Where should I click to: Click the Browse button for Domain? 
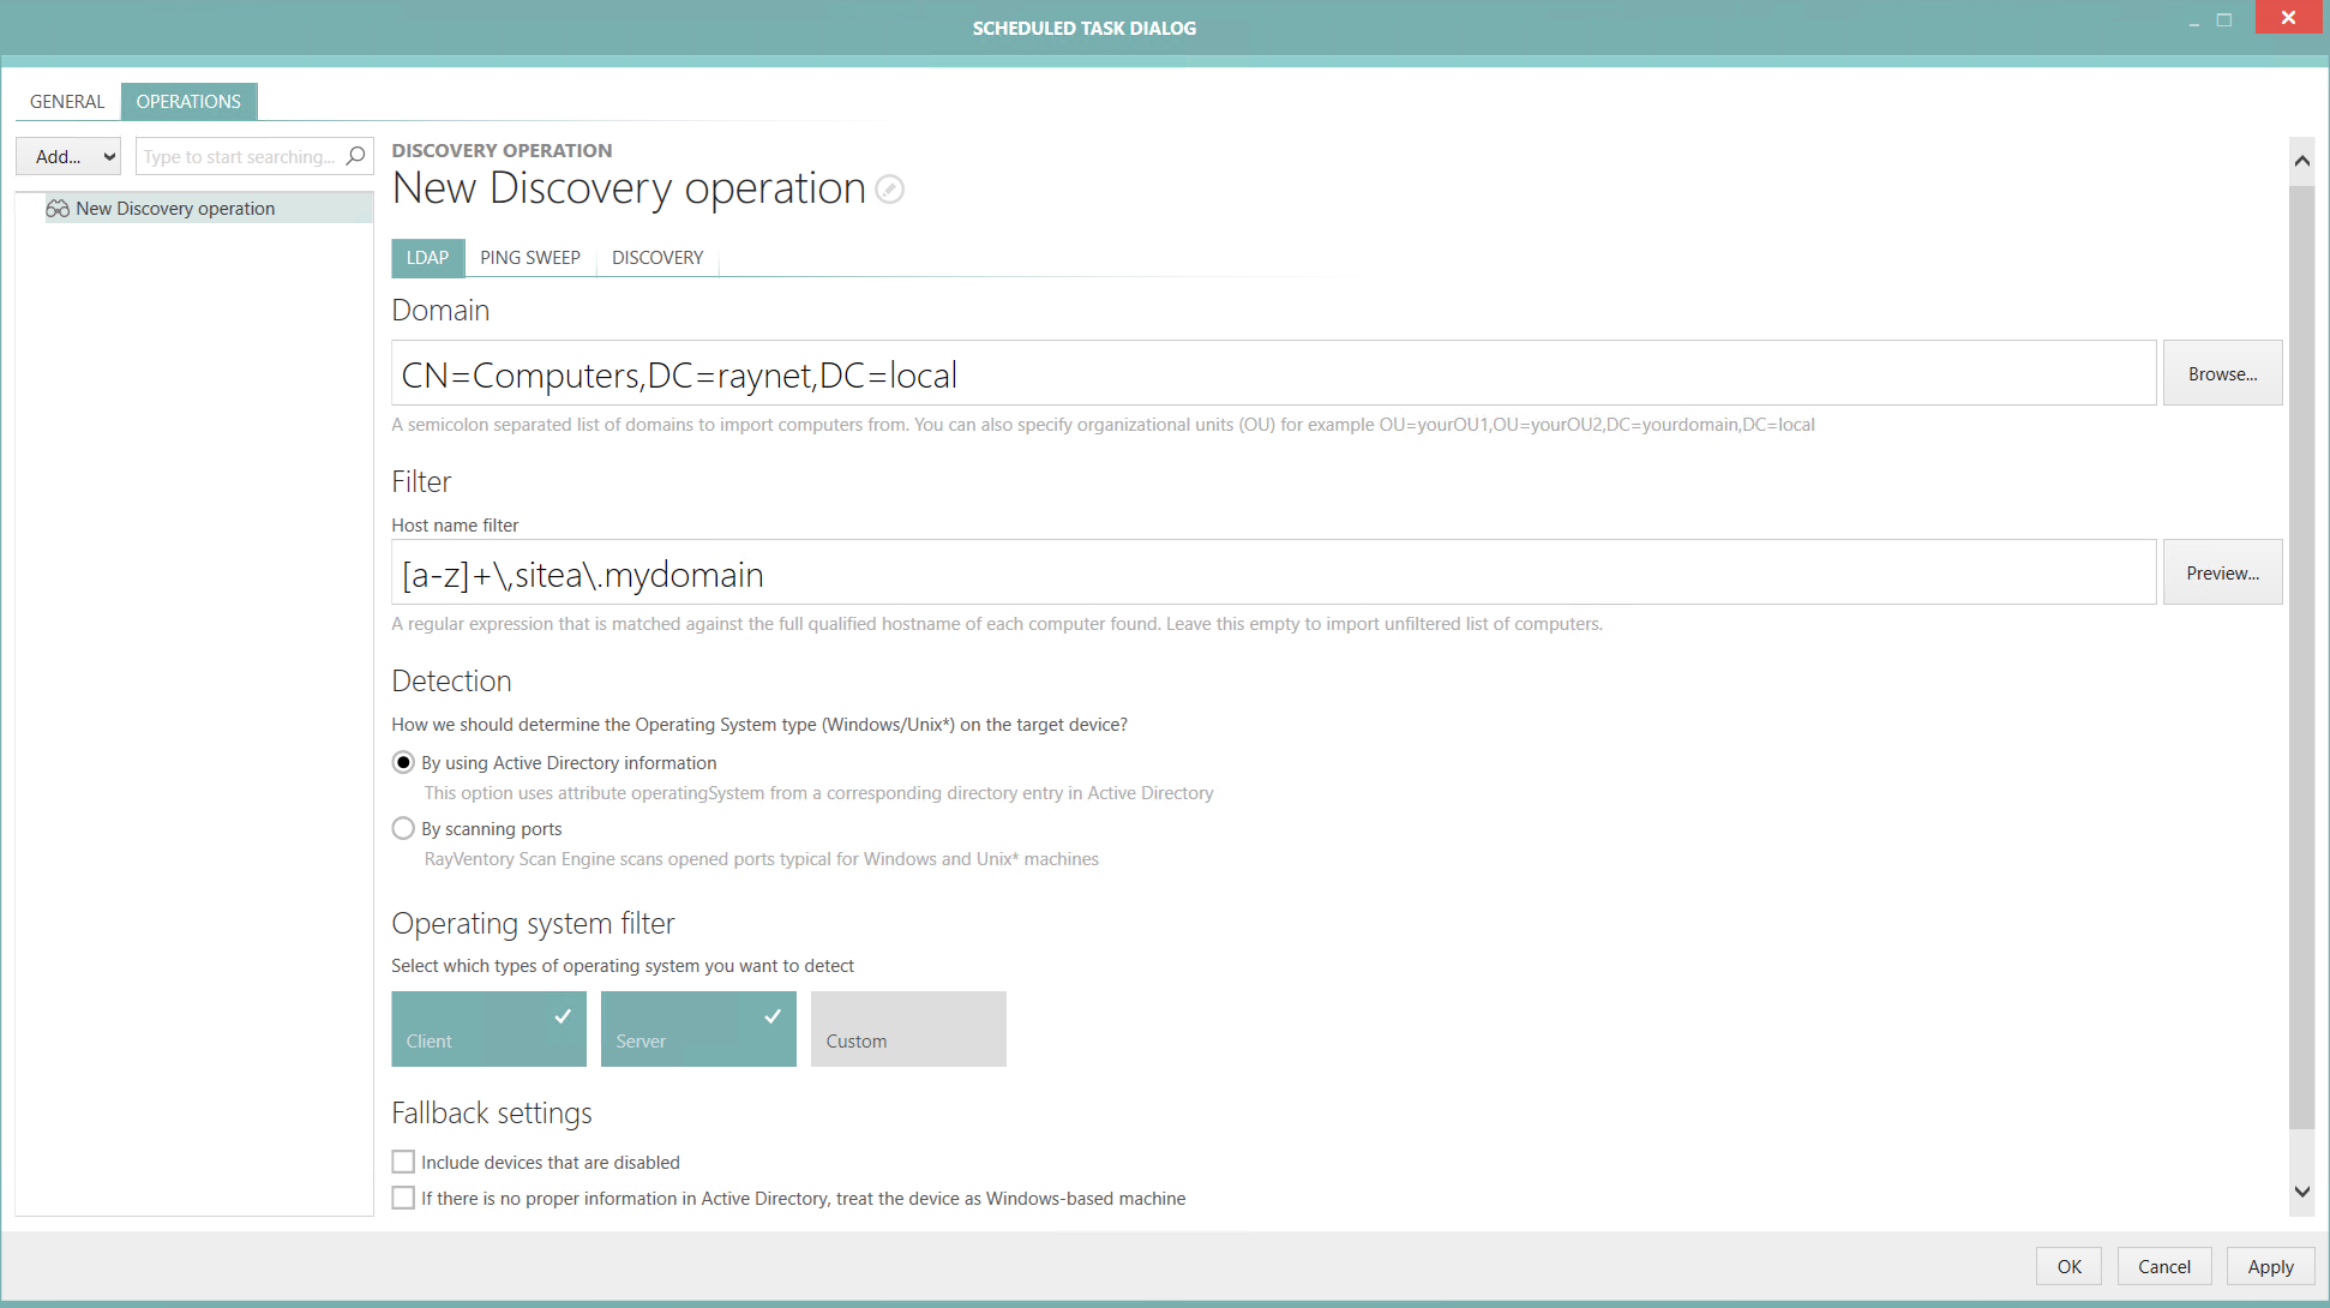2222,373
